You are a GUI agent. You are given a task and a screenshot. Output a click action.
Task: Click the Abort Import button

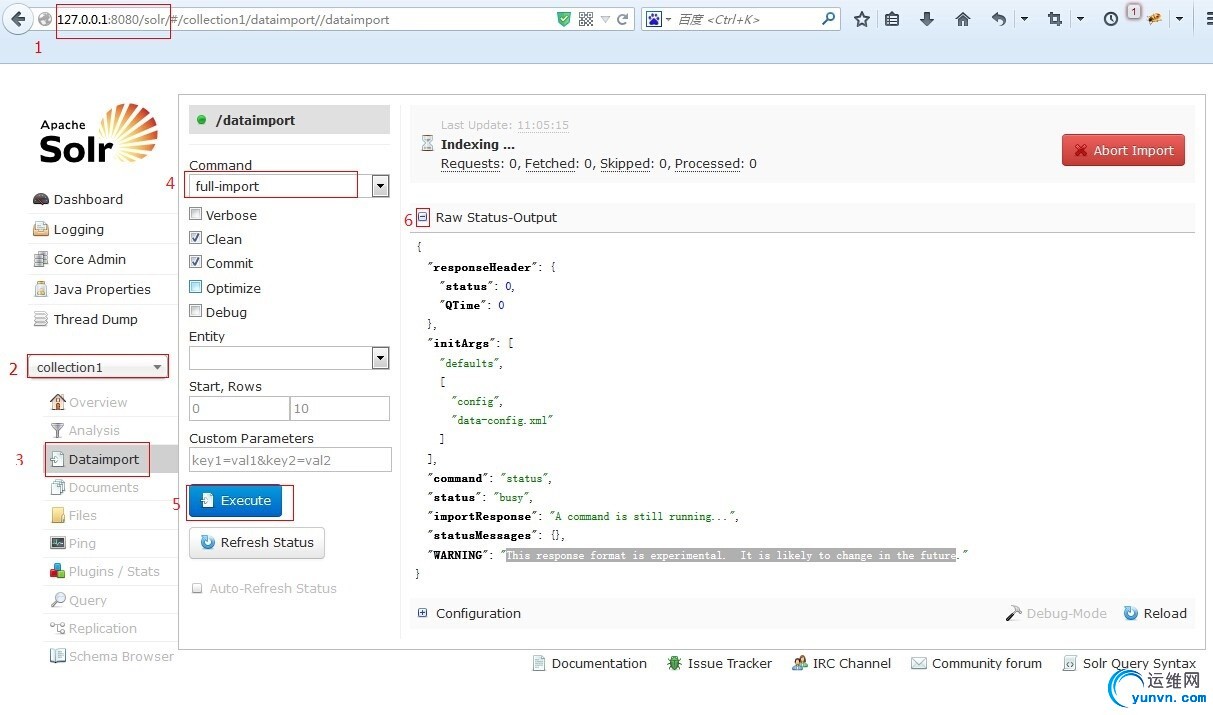pyautogui.click(x=1124, y=150)
